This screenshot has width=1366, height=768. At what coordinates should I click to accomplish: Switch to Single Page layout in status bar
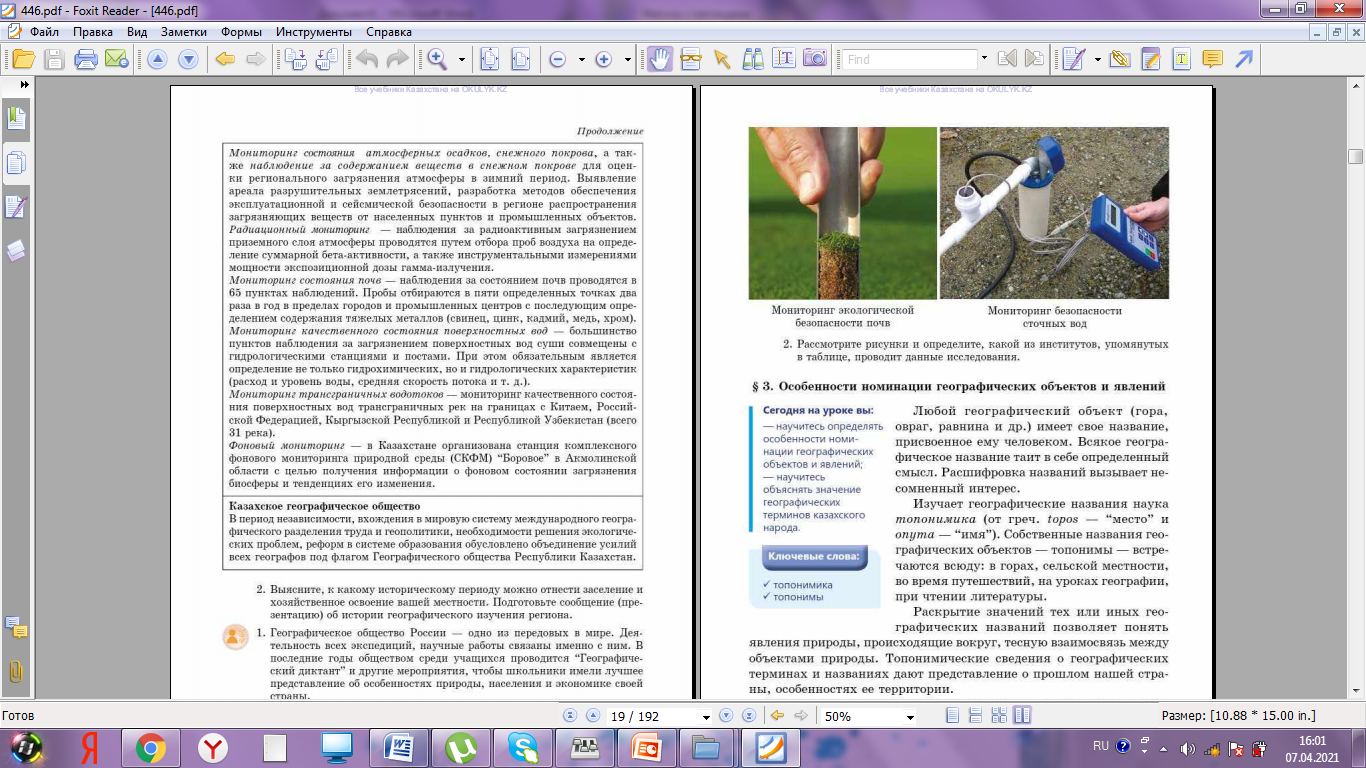coord(952,716)
